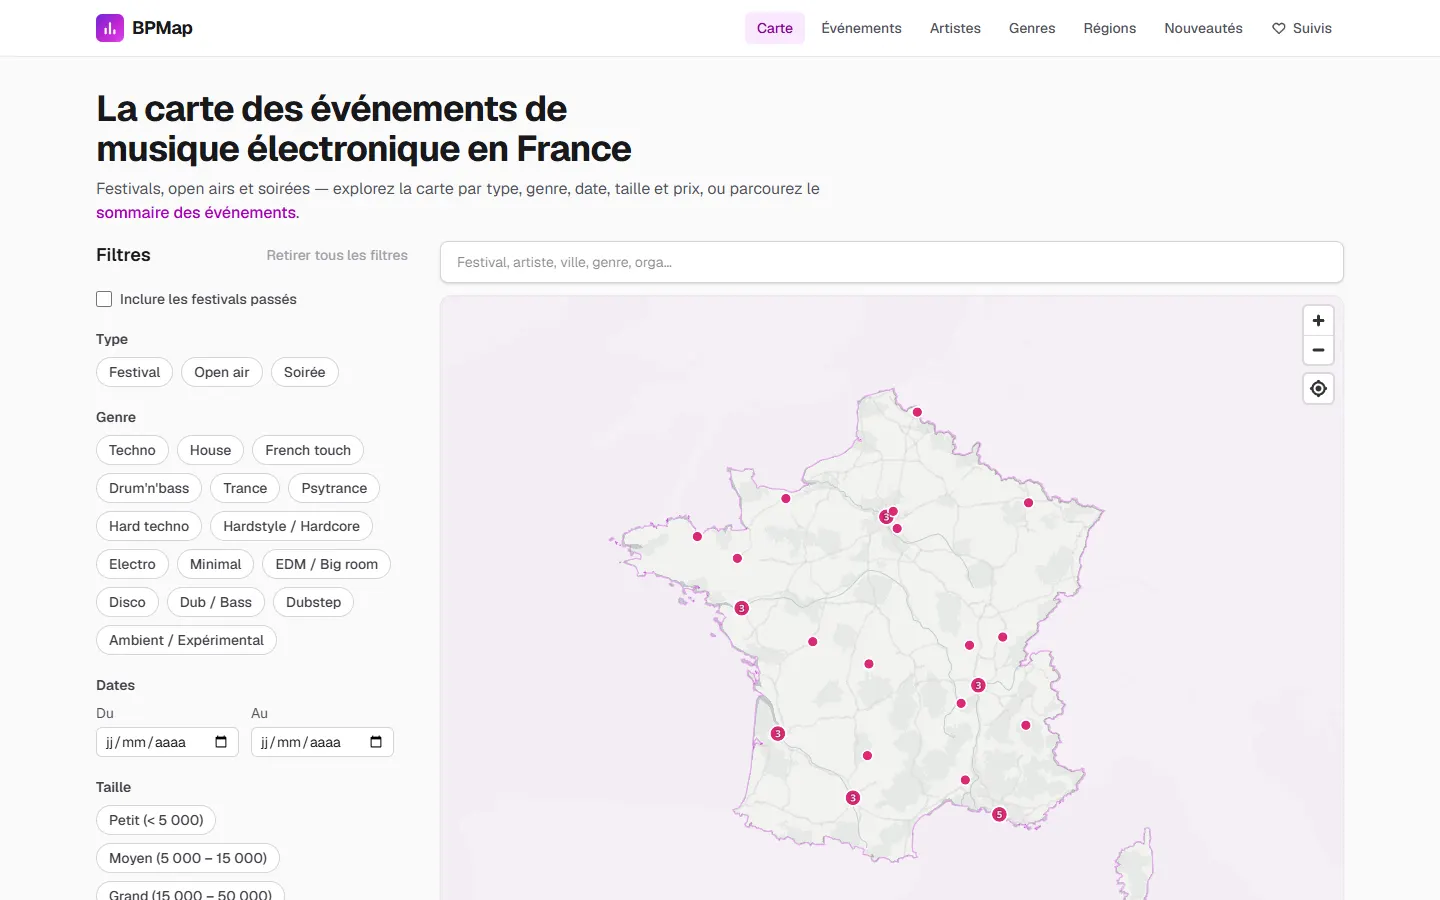
Task: Filter by Minimal genre
Action: point(215,564)
